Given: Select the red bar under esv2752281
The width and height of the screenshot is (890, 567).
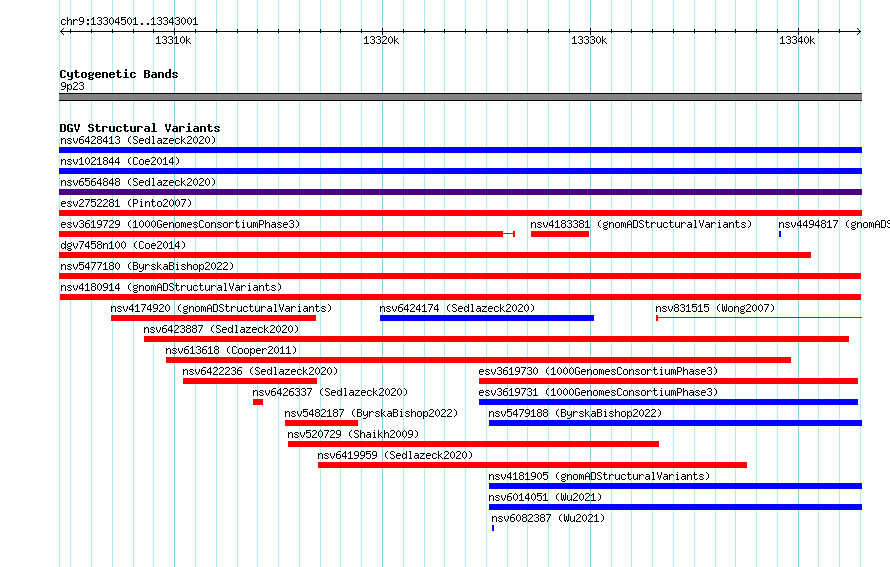Looking at the screenshot, I should coord(460,213).
